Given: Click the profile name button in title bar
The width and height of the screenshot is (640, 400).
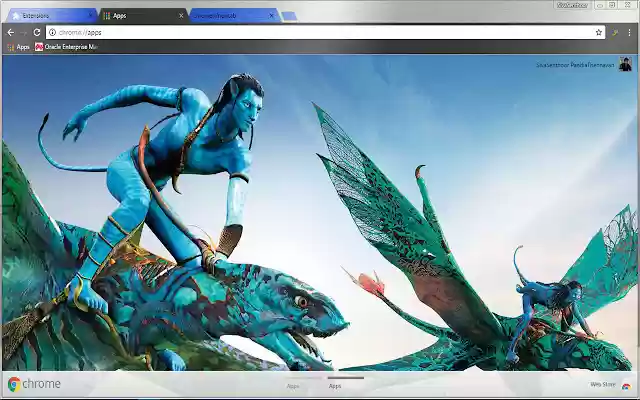Looking at the screenshot, I should (572, 5).
